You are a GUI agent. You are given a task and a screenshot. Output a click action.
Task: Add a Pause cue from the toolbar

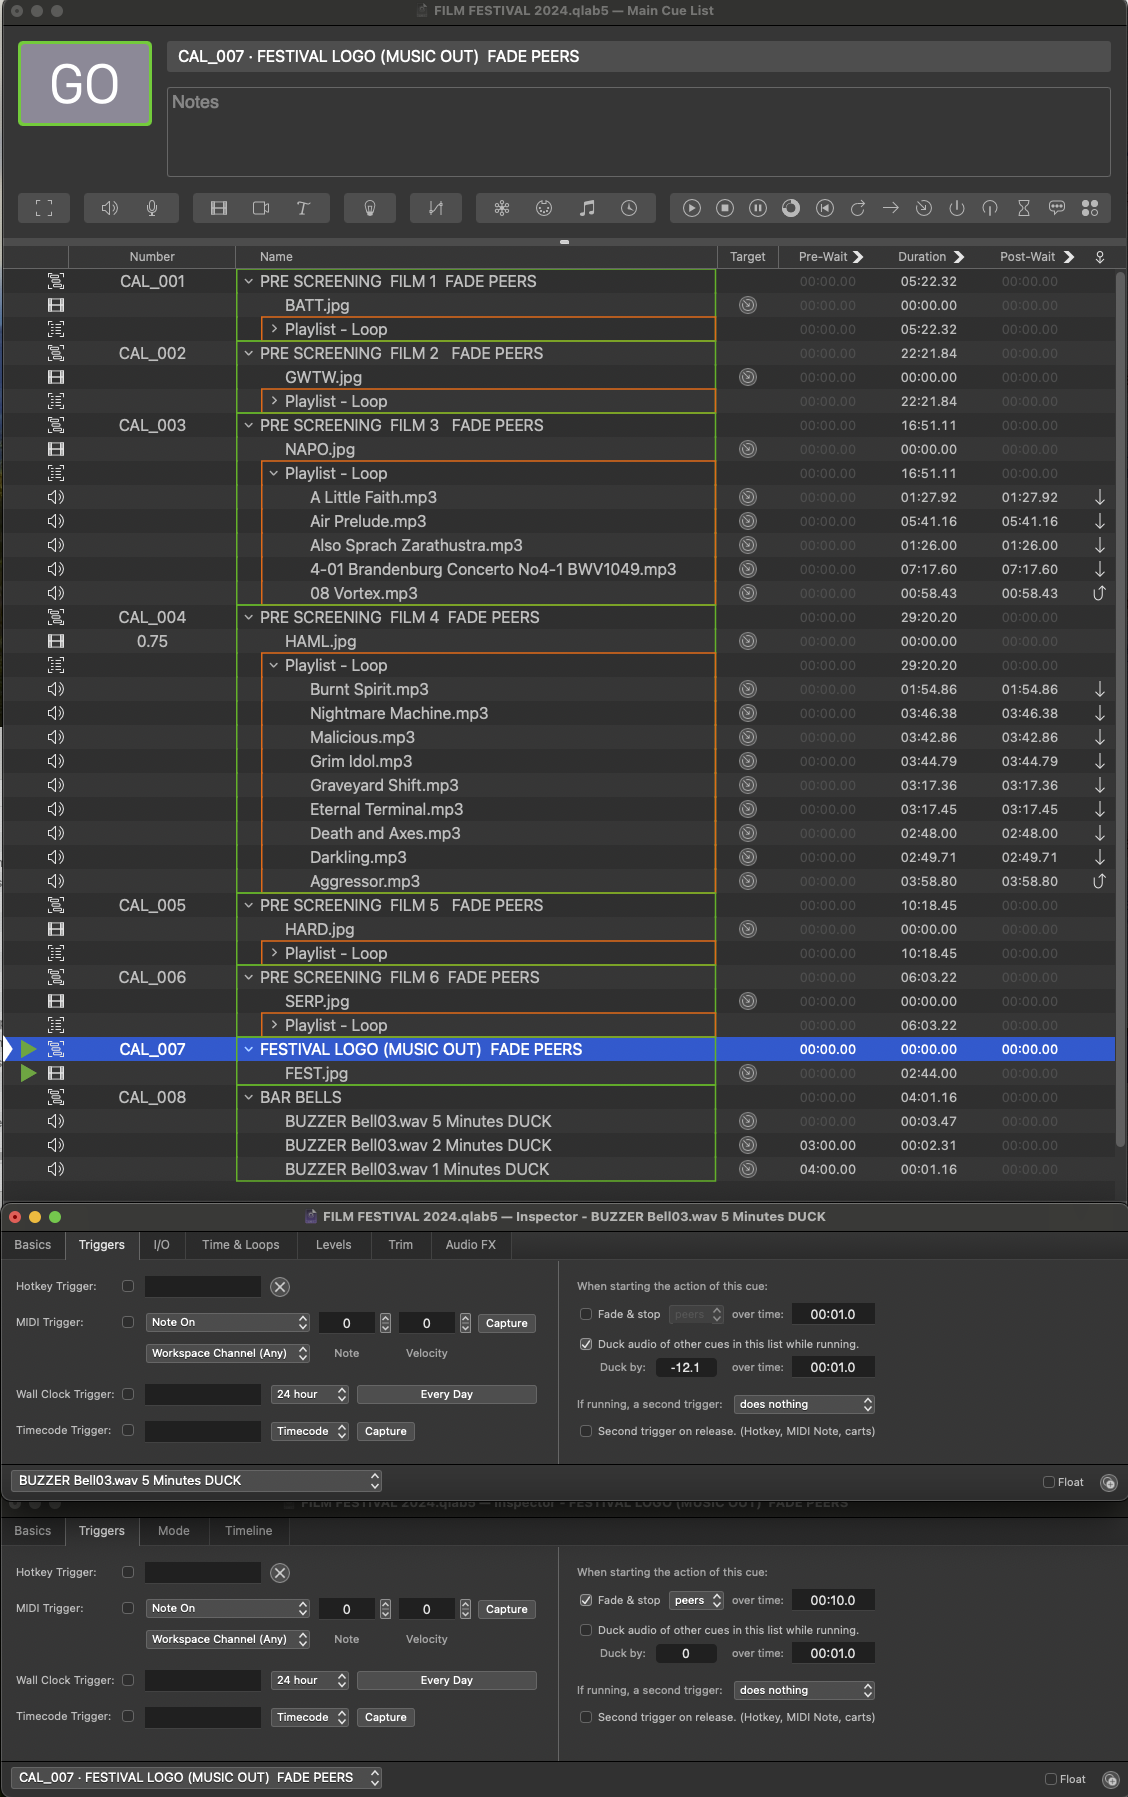[758, 208]
